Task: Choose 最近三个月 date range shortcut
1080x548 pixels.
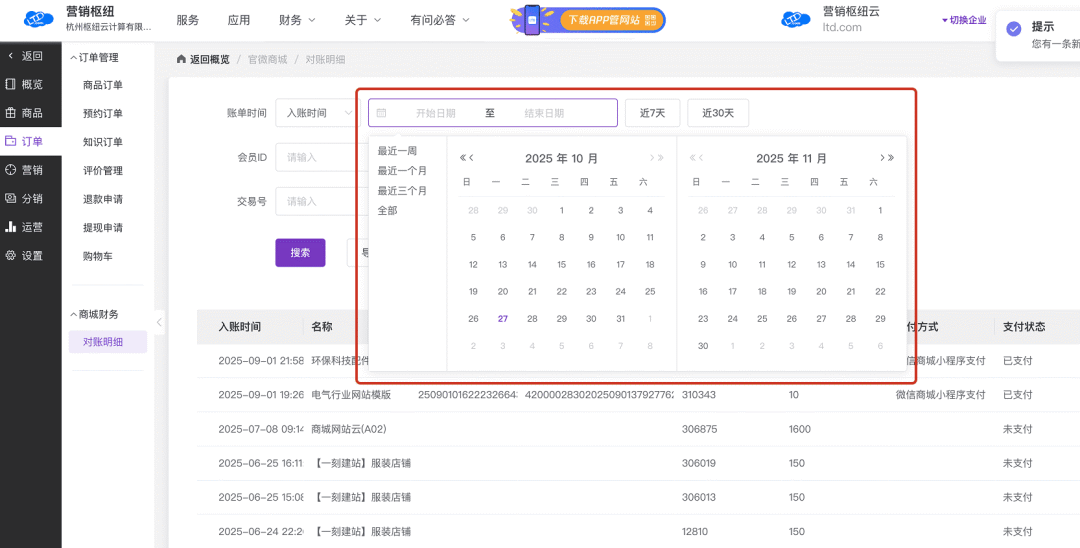Action: (402, 191)
